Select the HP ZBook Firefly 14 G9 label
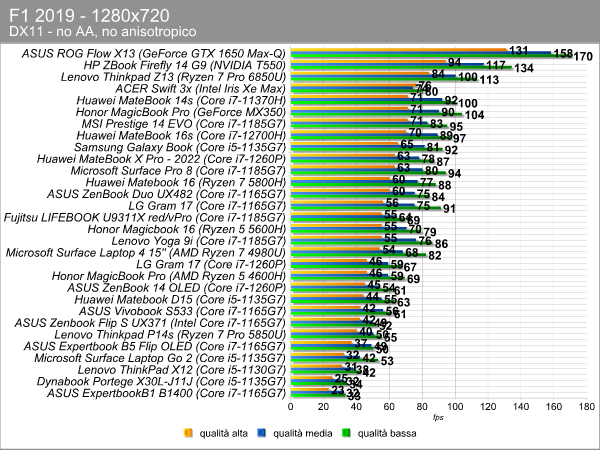The image size is (600, 450). 185,65
